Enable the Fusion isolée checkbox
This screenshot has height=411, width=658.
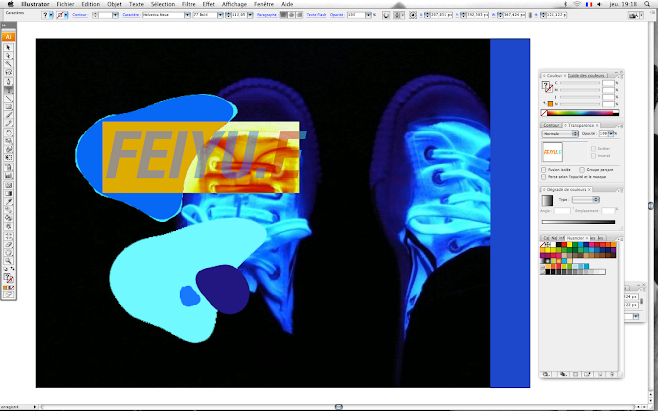point(544,170)
